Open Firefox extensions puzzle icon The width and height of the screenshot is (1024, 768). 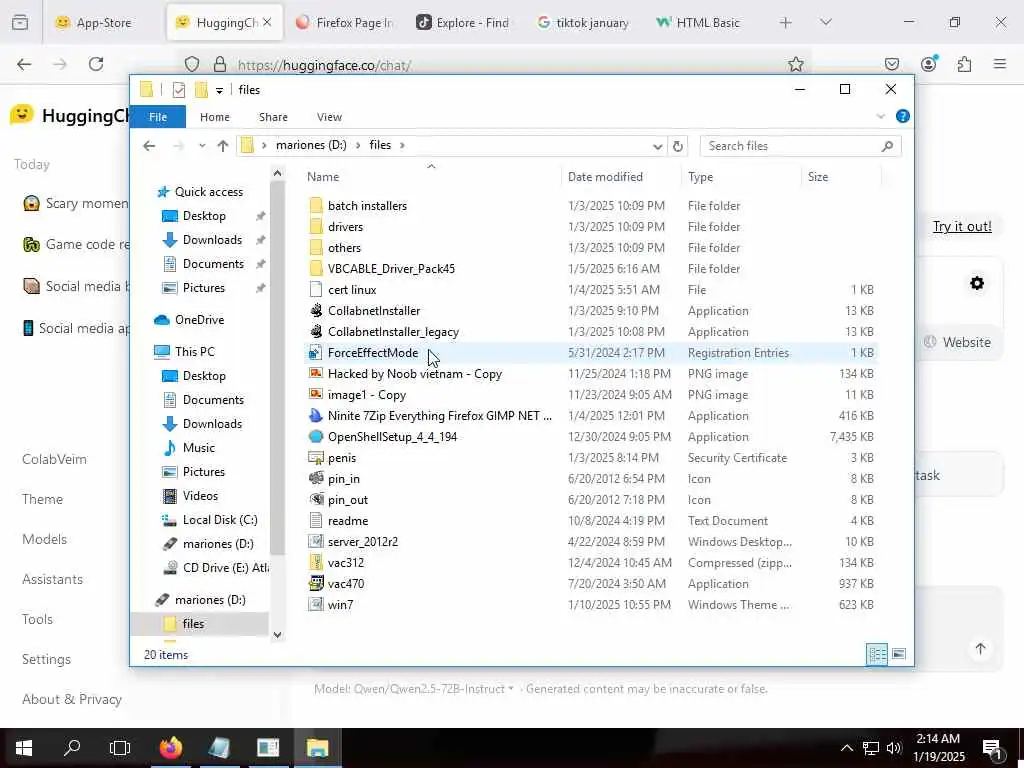964,64
